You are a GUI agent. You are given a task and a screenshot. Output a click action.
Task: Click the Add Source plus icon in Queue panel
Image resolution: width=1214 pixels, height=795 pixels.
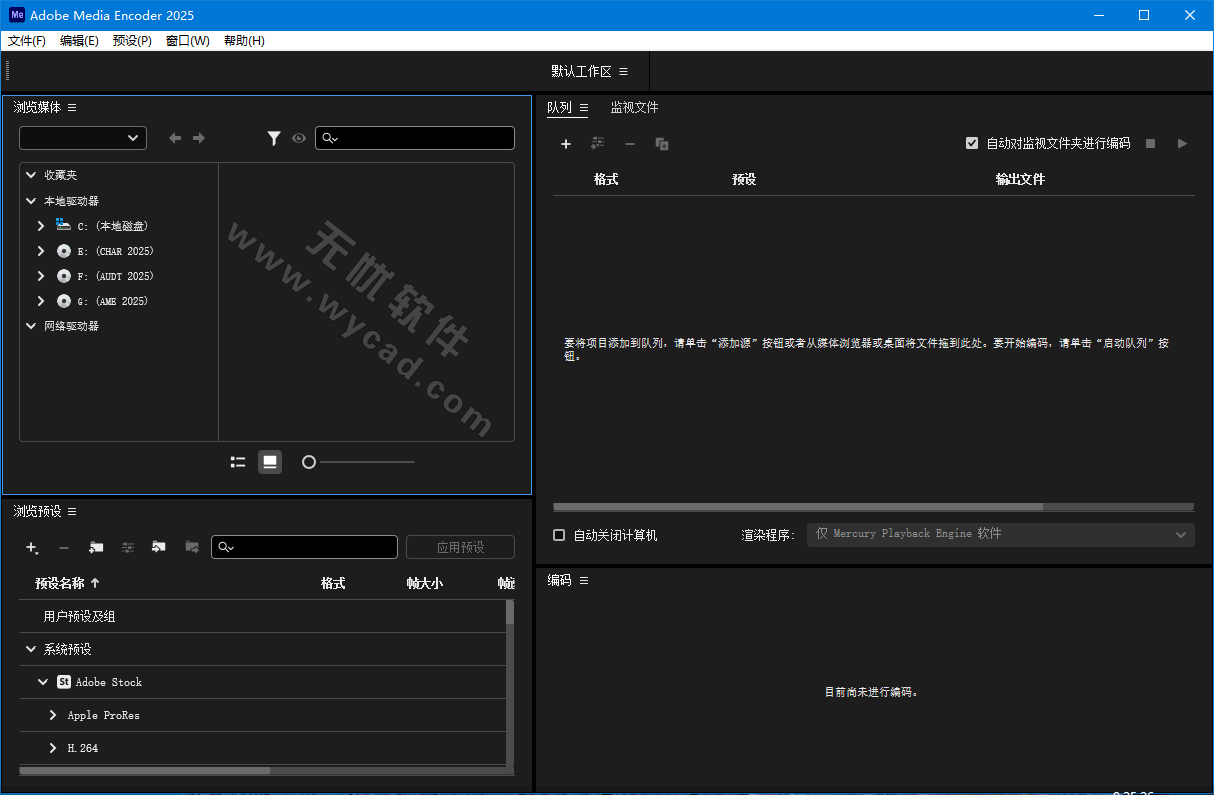coord(566,143)
